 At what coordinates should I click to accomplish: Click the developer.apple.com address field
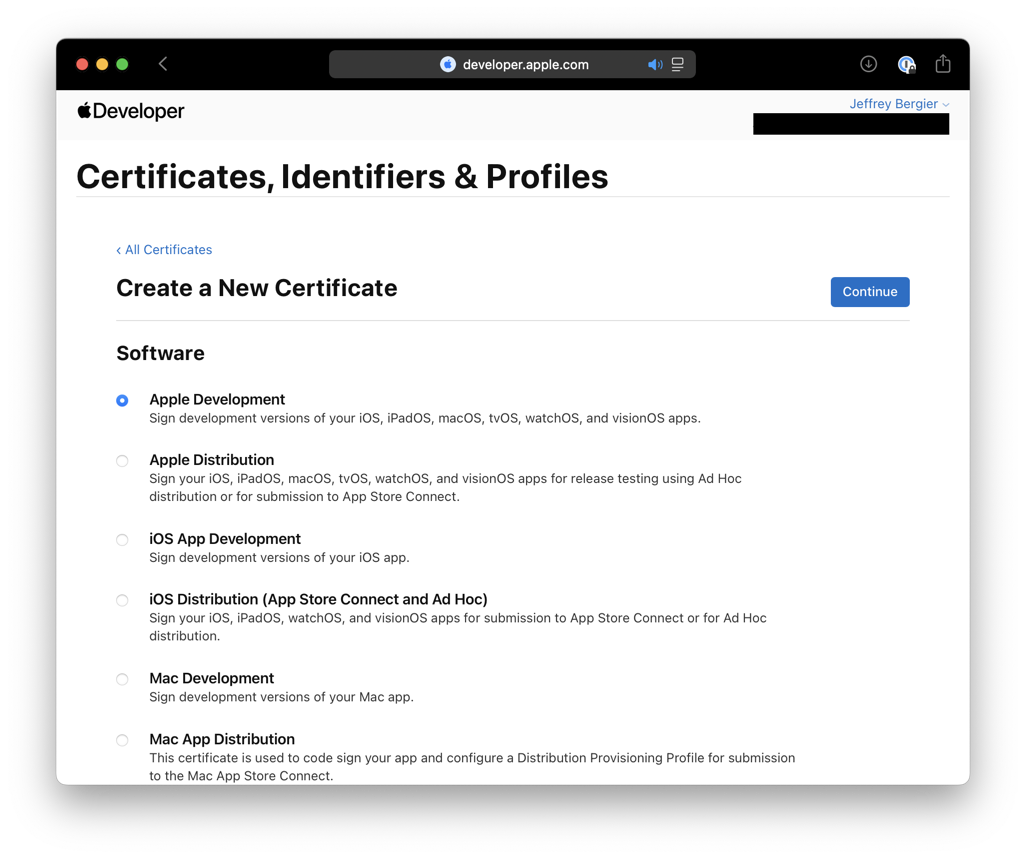pyautogui.click(x=525, y=64)
